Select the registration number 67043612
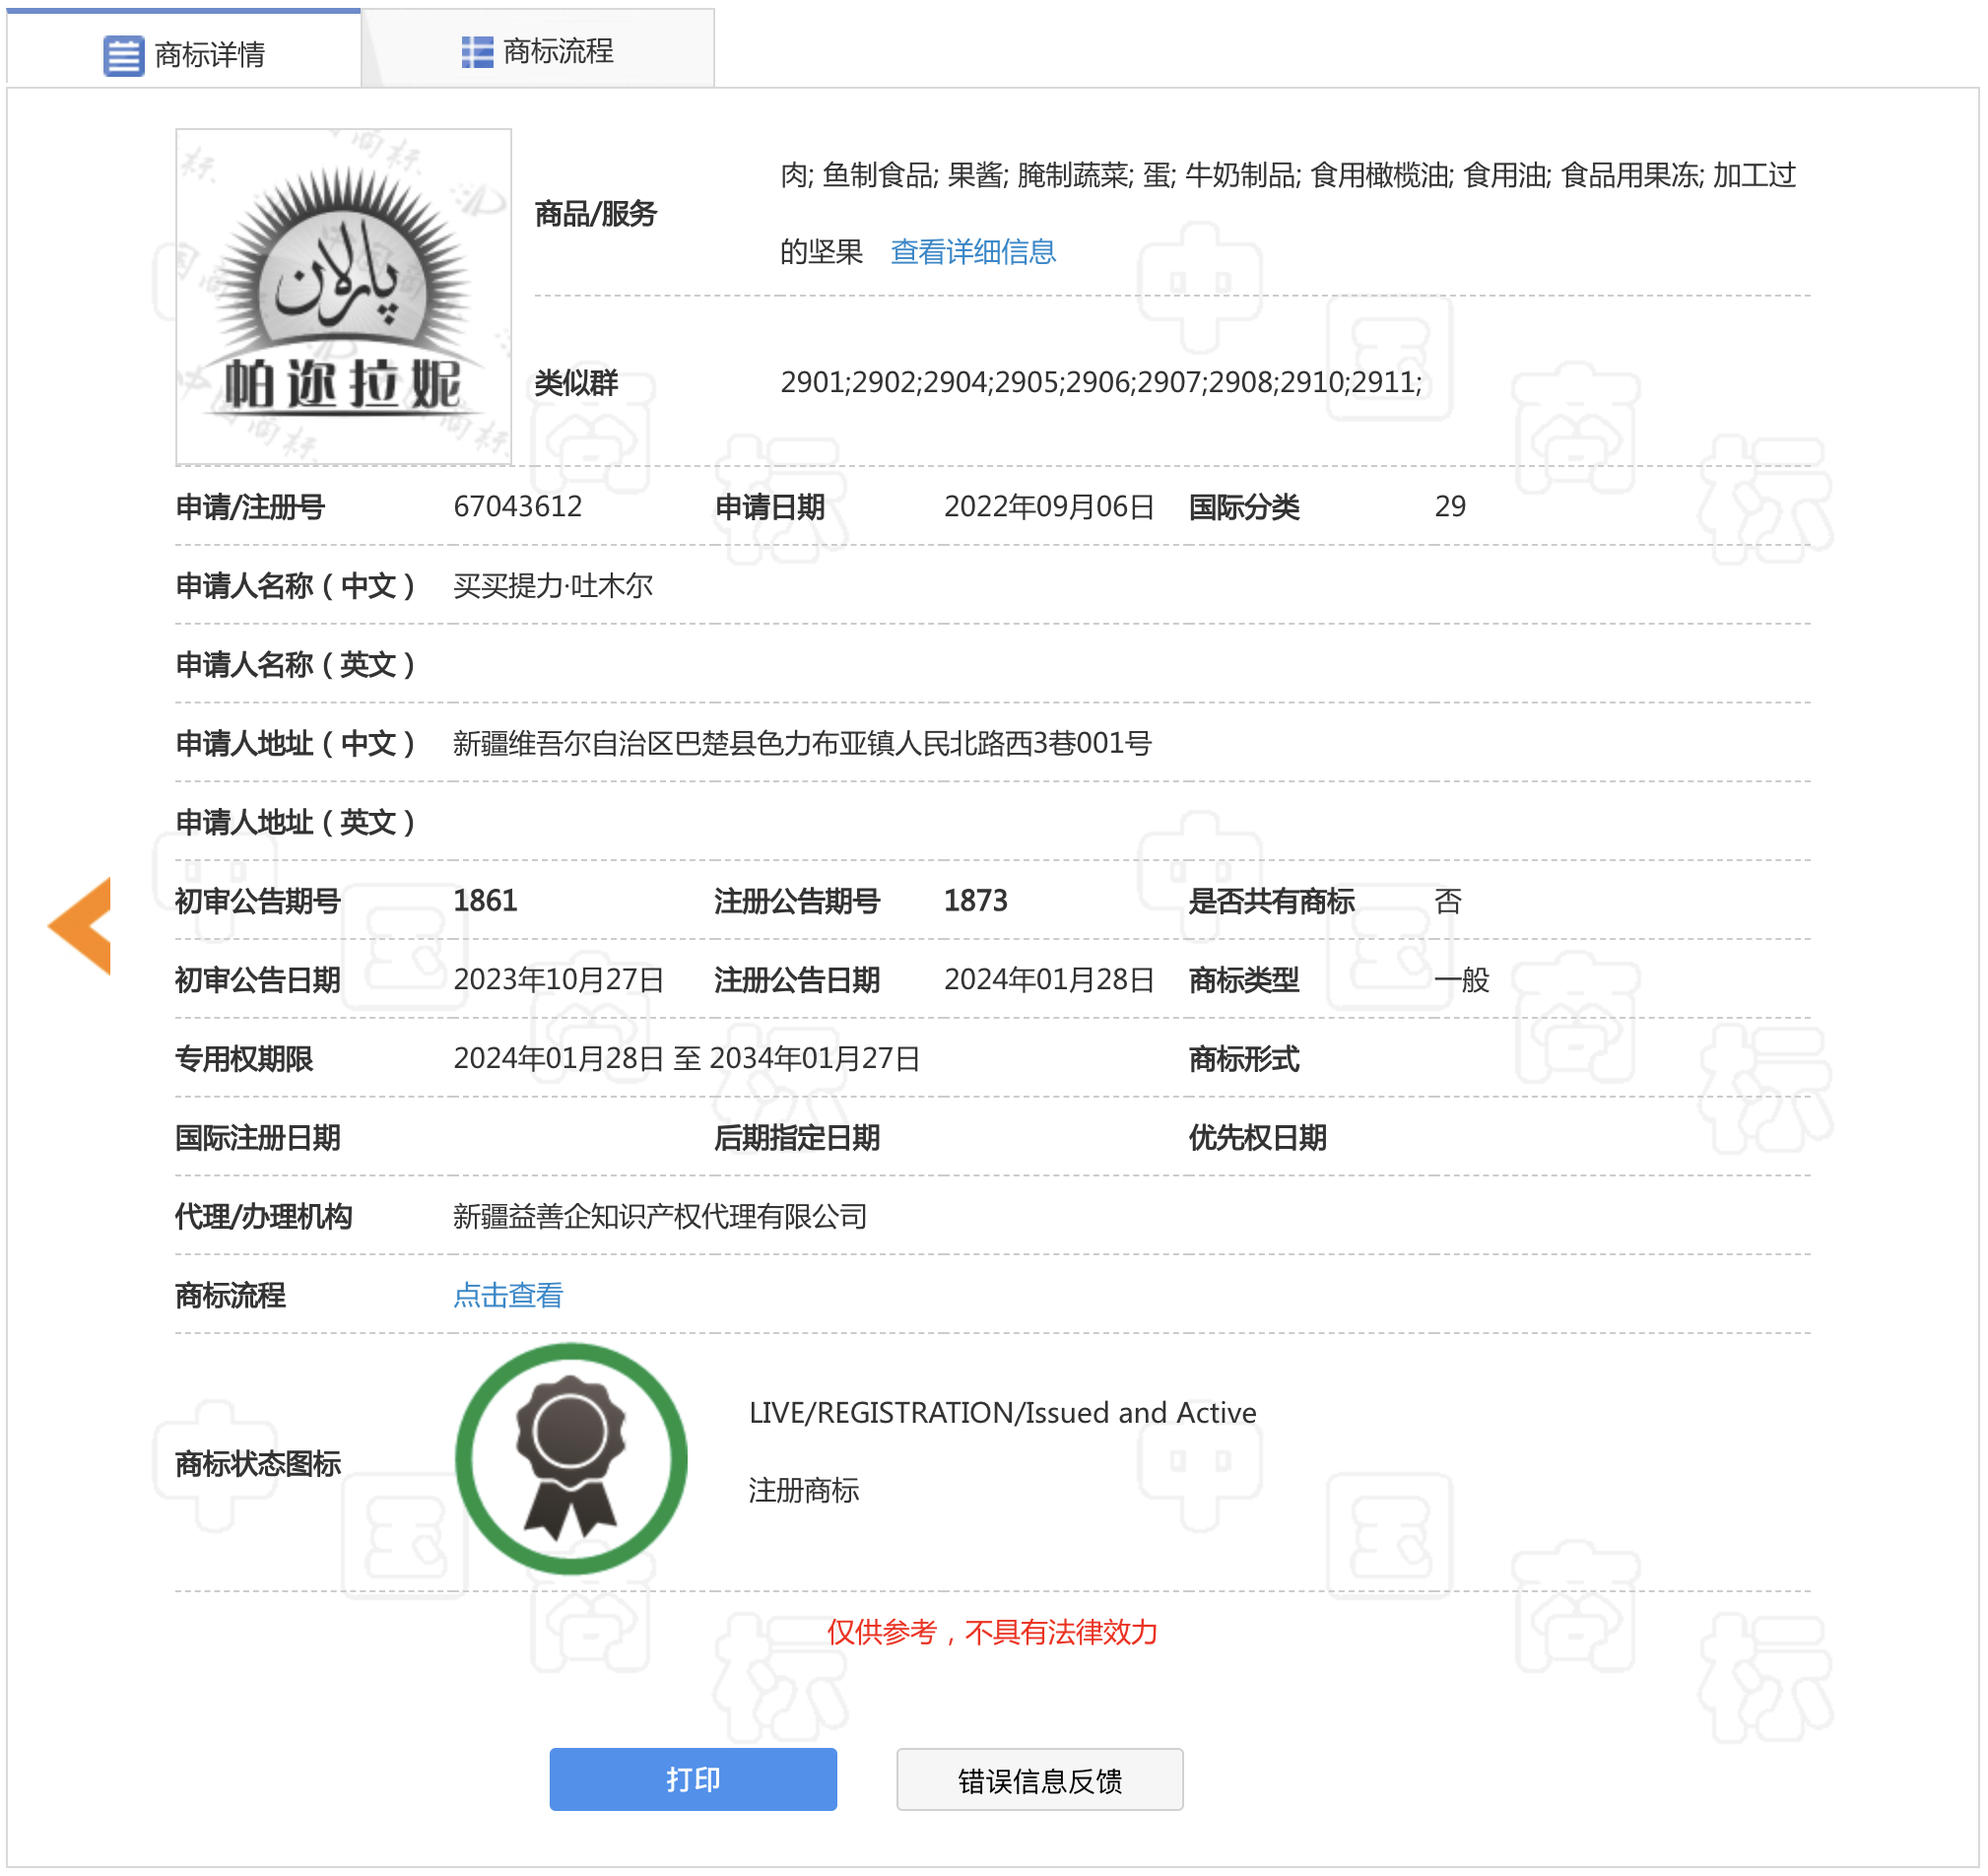 [x=518, y=507]
